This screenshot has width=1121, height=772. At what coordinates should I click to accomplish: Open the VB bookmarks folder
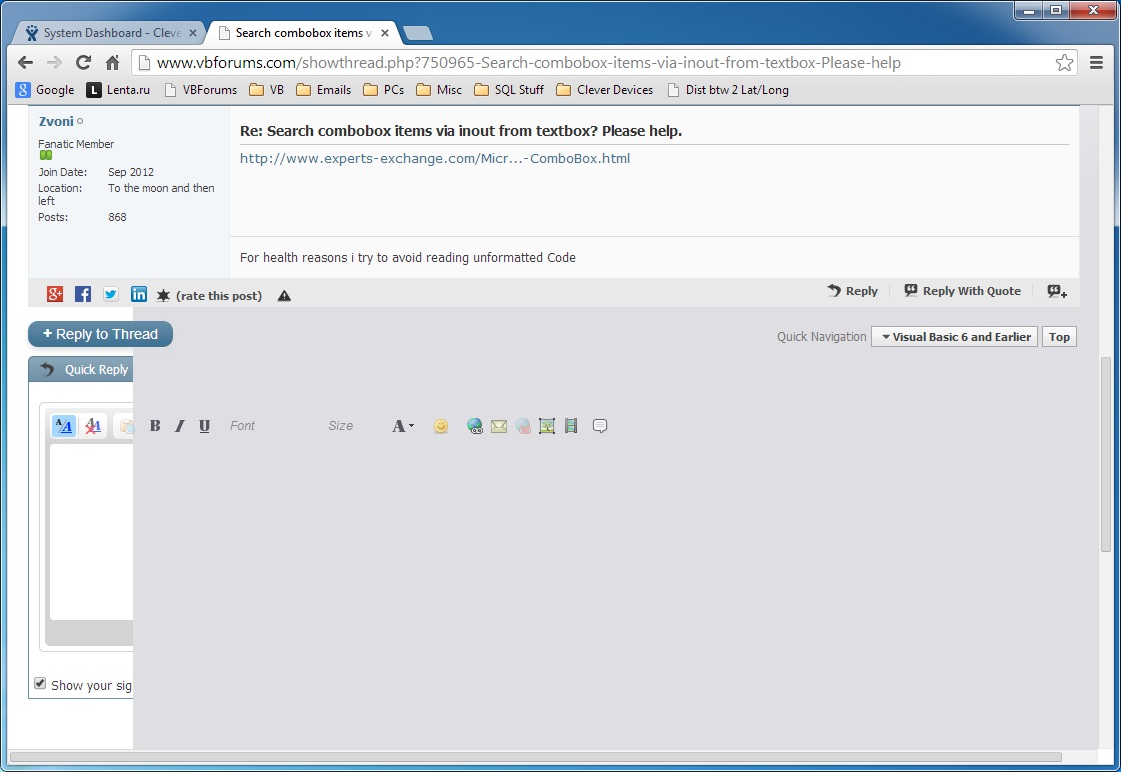click(267, 90)
